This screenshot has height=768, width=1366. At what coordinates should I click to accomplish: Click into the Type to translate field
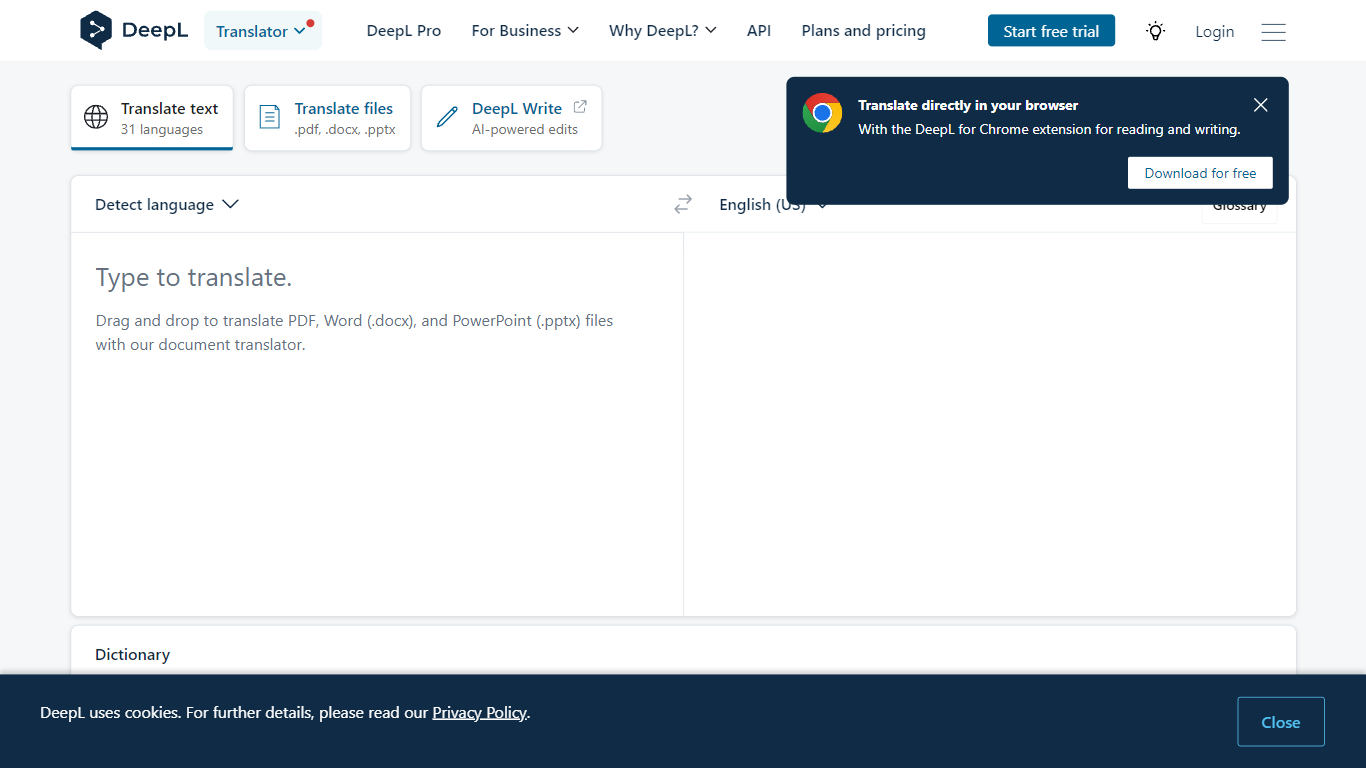click(x=376, y=420)
